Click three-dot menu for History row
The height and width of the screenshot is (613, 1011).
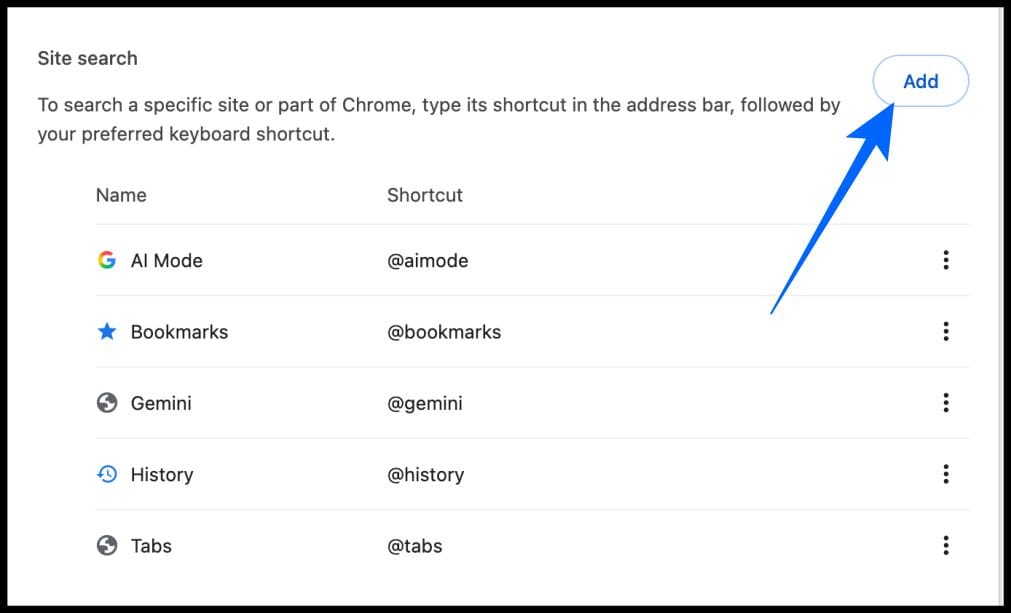point(945,474)
